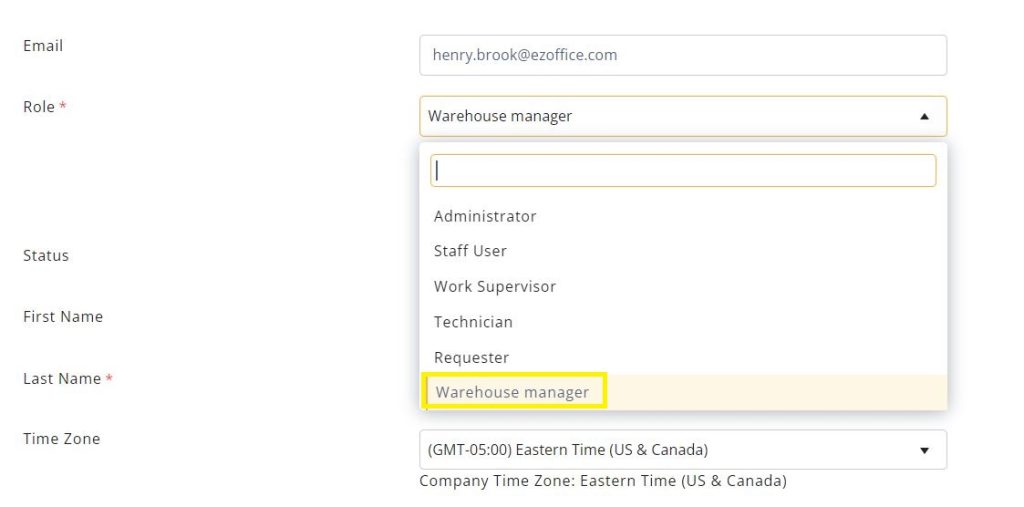Click the red asterisk beside Last Name
Viewport: 1024px width, 507px height.
coord(109,378)
